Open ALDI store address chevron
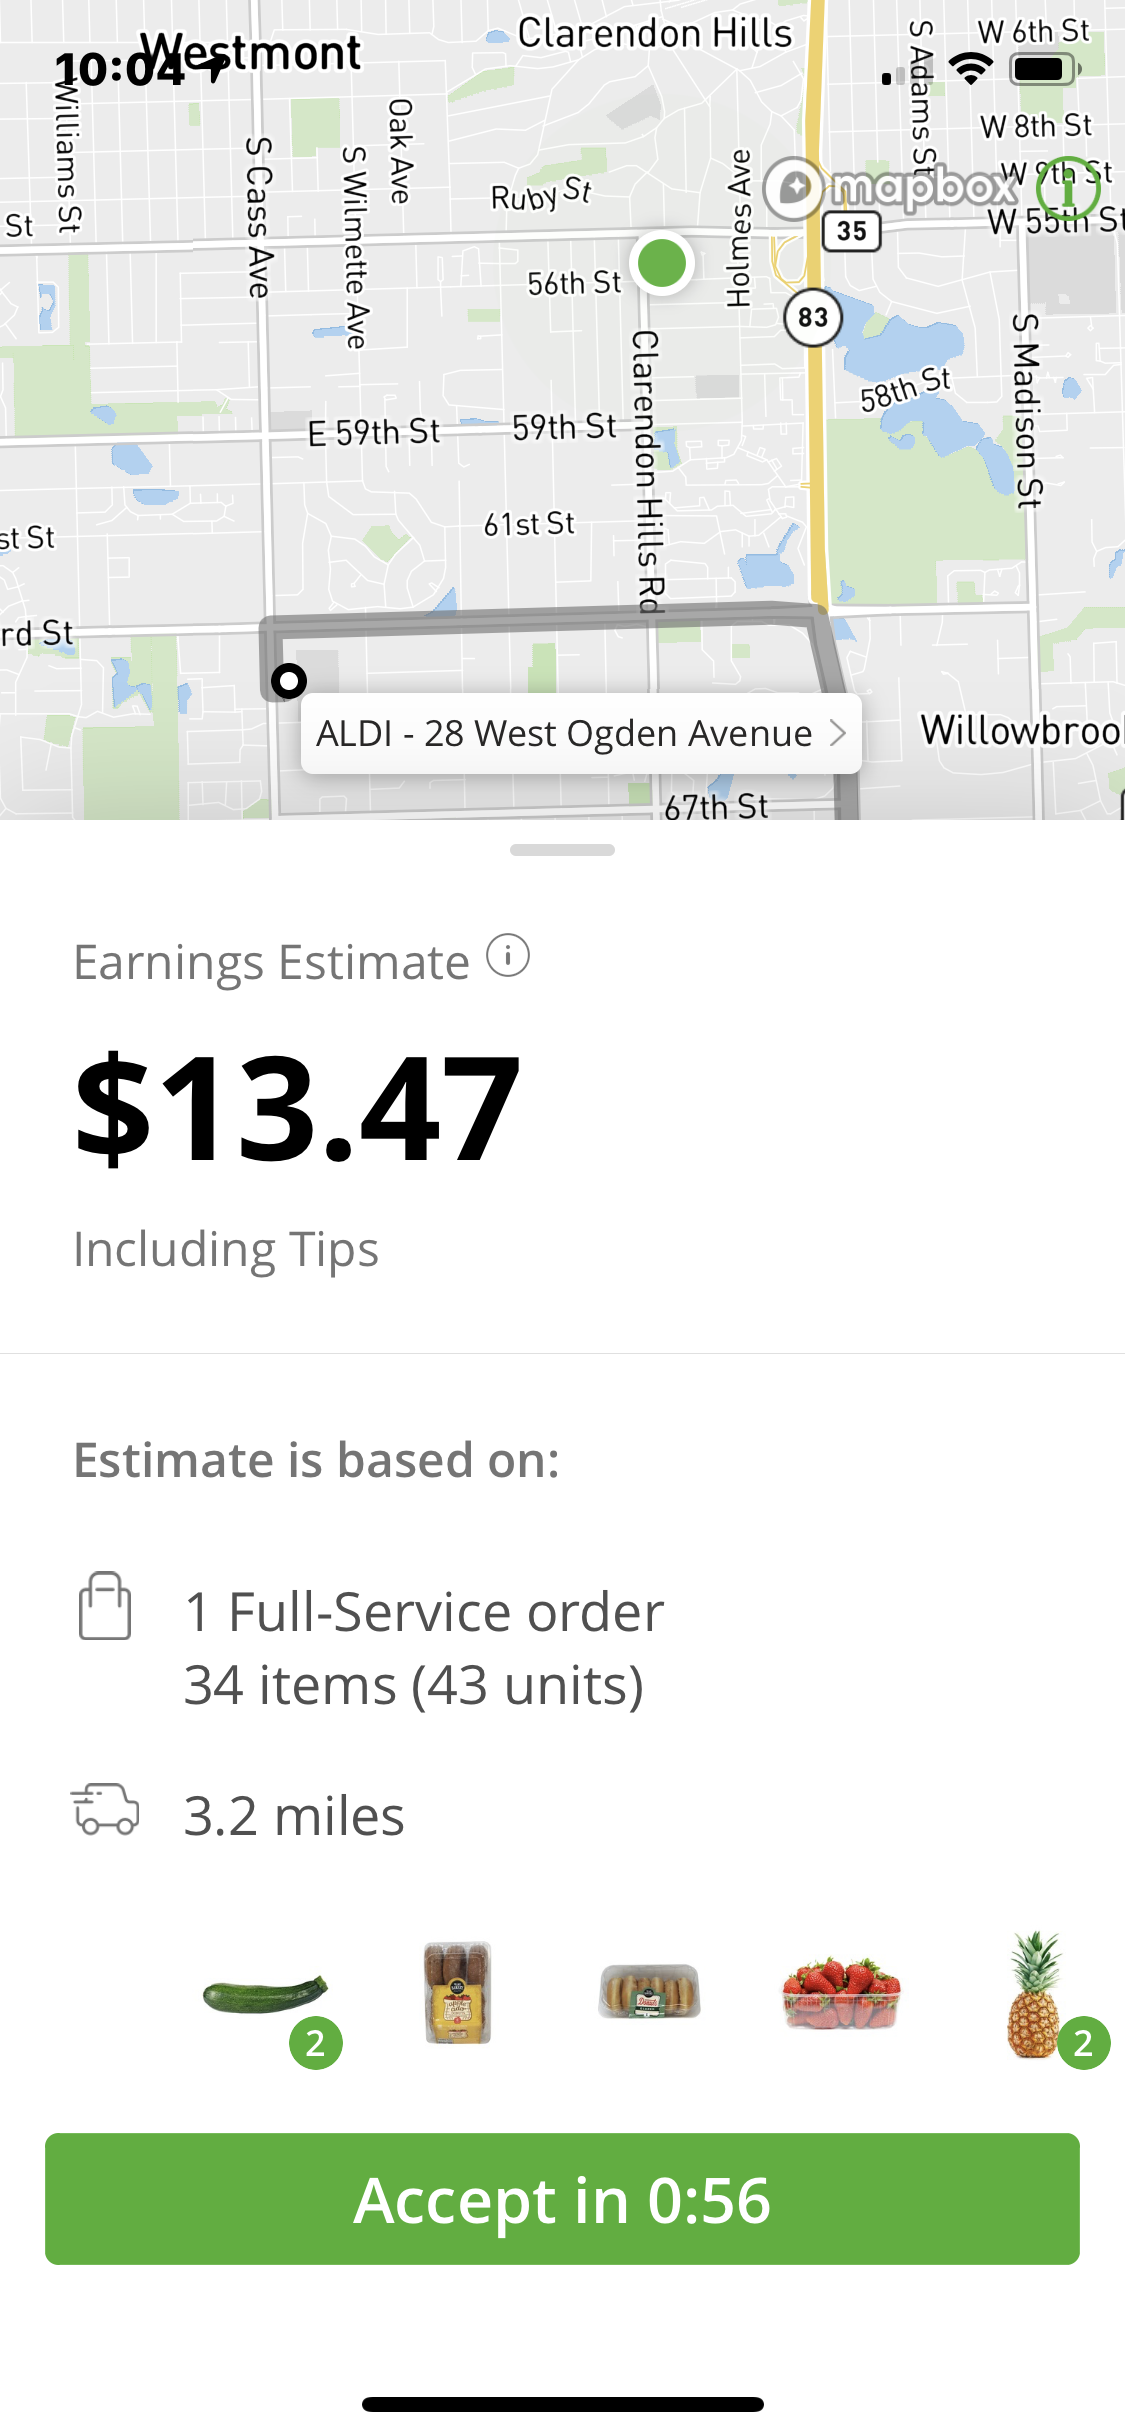Viewport: 1125px width, 2436px height. pos(838,733)
